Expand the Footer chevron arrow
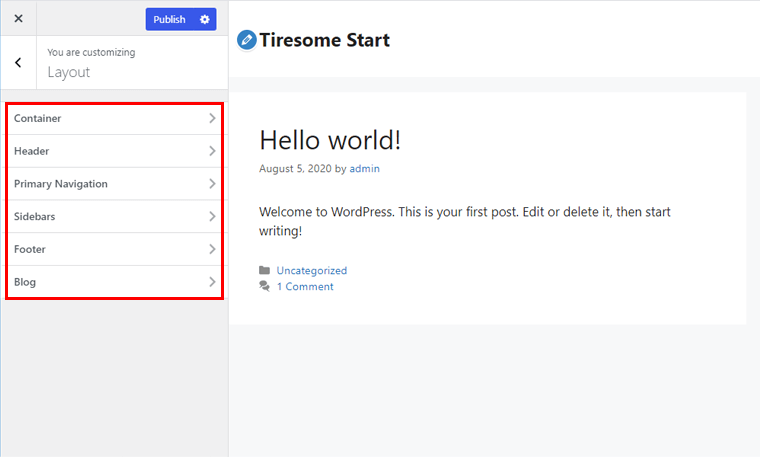Viewport: 760px width, 457px height. [212, 249]
